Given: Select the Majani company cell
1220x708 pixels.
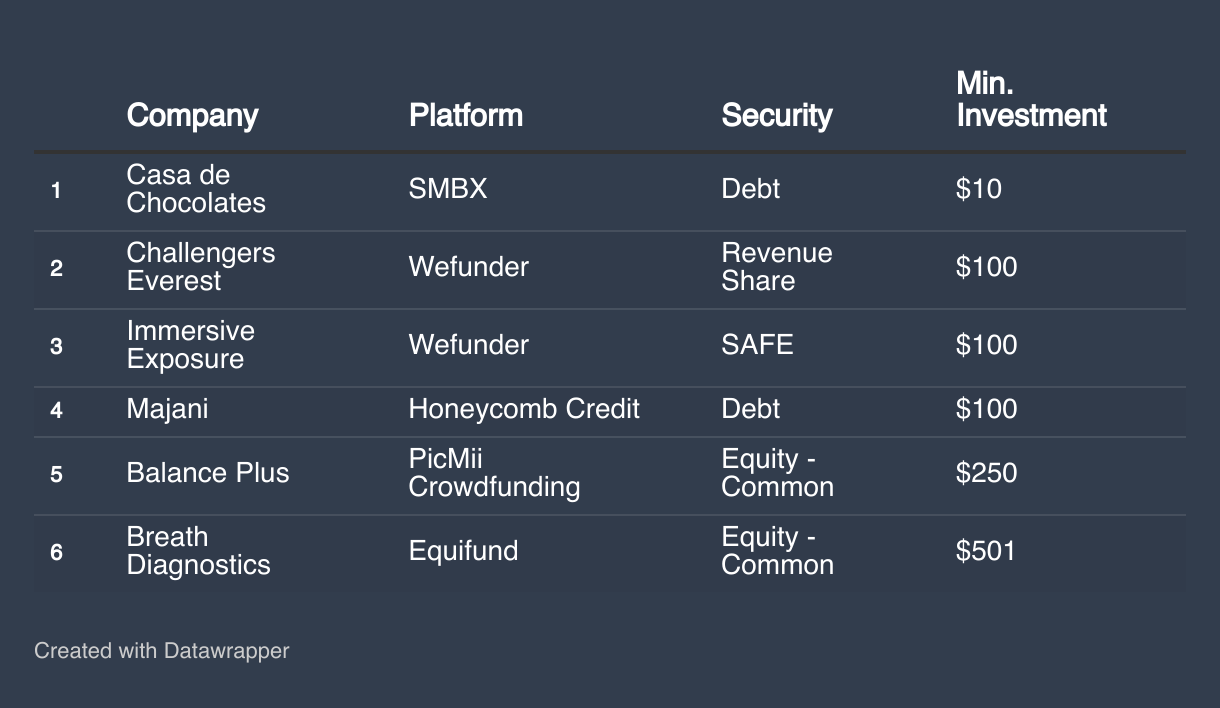Looking at the screenshot, I should [167, 409].
